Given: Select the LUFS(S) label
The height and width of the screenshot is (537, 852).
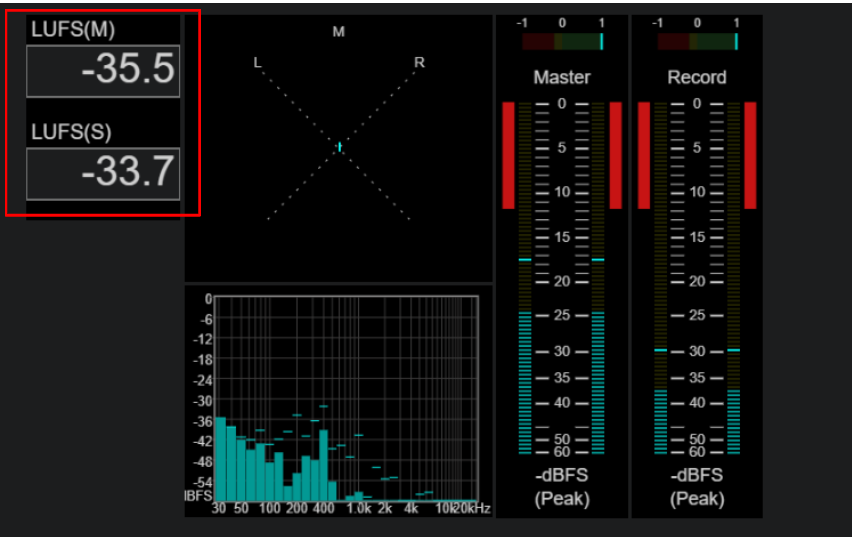Looking at the screenshot, I should point(71,132).
